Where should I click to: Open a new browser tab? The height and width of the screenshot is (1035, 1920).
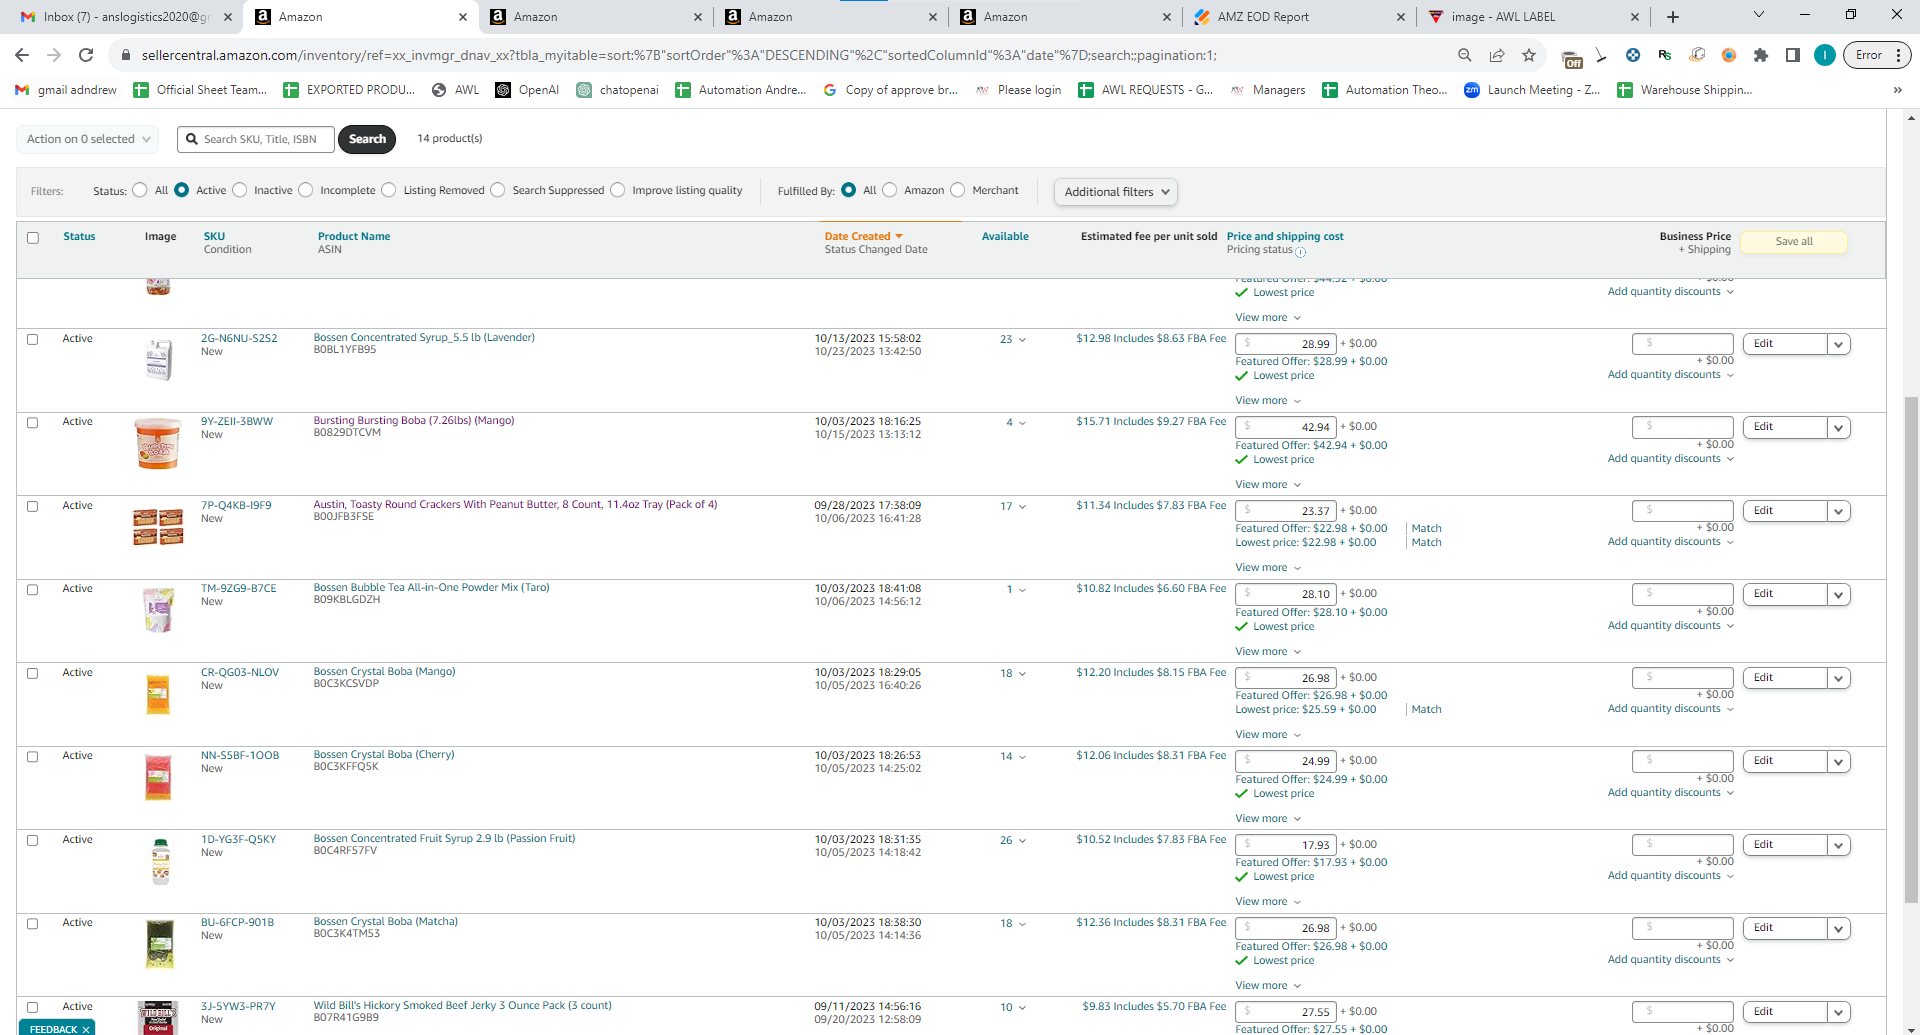(x=1673, y=17)
